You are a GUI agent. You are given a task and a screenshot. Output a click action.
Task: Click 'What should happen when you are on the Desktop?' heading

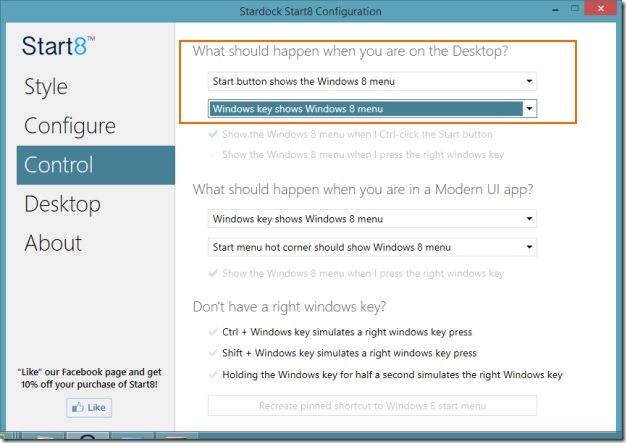[350, 51]
